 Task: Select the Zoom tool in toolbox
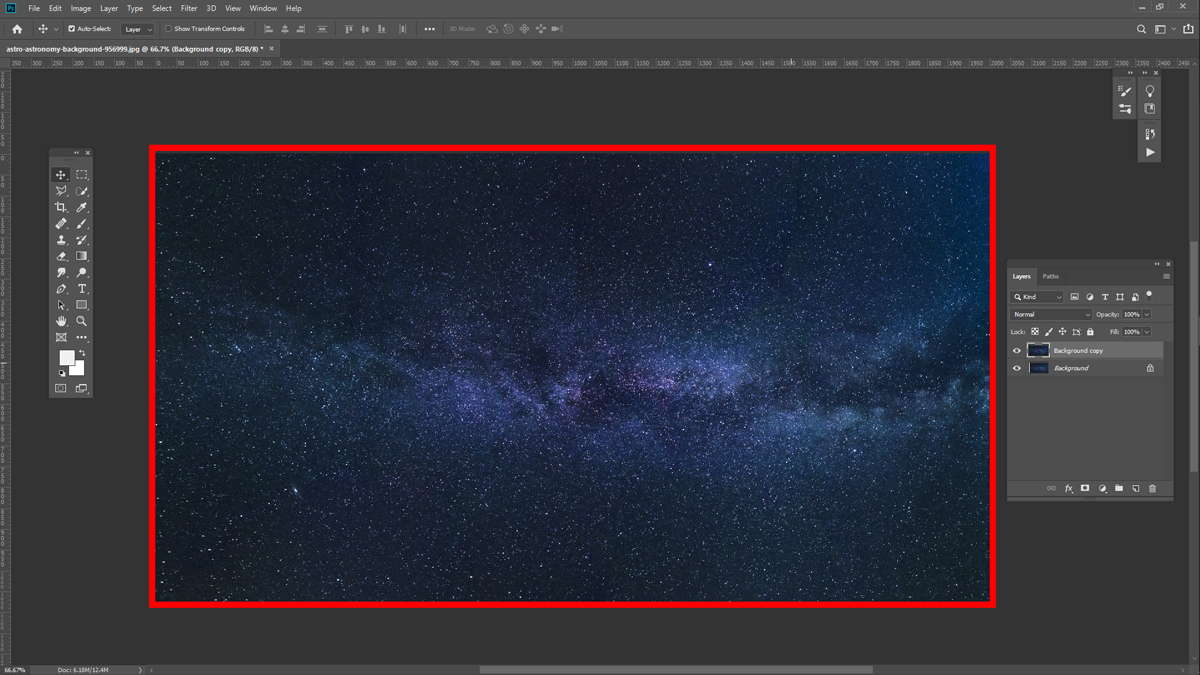[82, 321]
